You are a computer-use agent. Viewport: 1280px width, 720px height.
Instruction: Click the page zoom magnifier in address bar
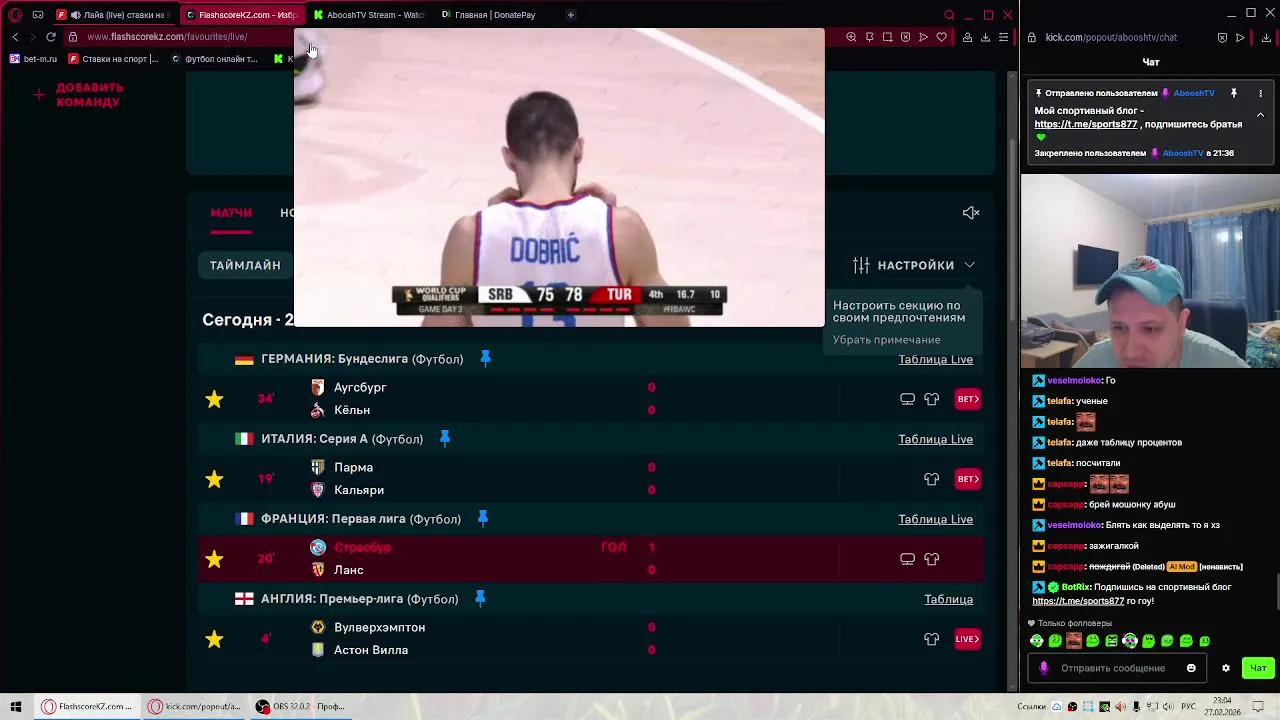point(851,37)
